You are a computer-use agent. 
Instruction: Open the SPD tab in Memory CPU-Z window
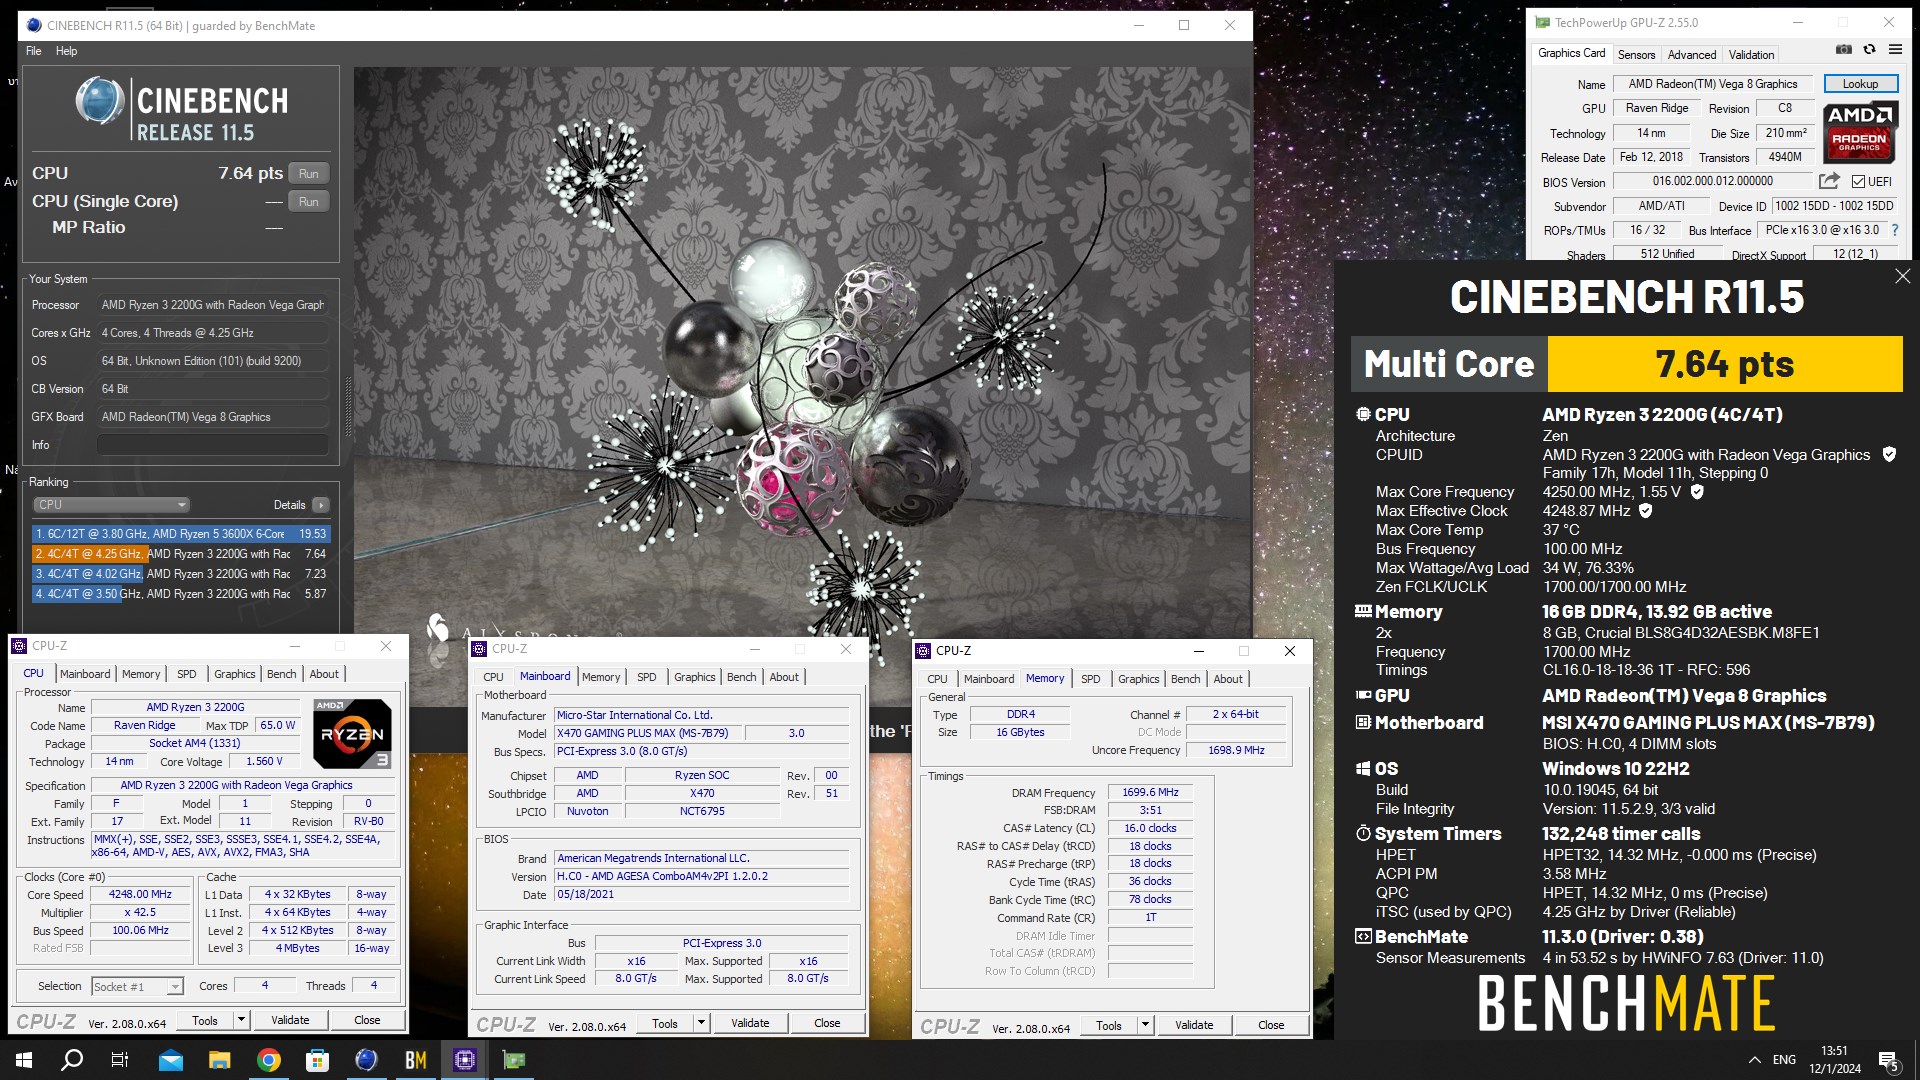click(x=1091, y=679)
